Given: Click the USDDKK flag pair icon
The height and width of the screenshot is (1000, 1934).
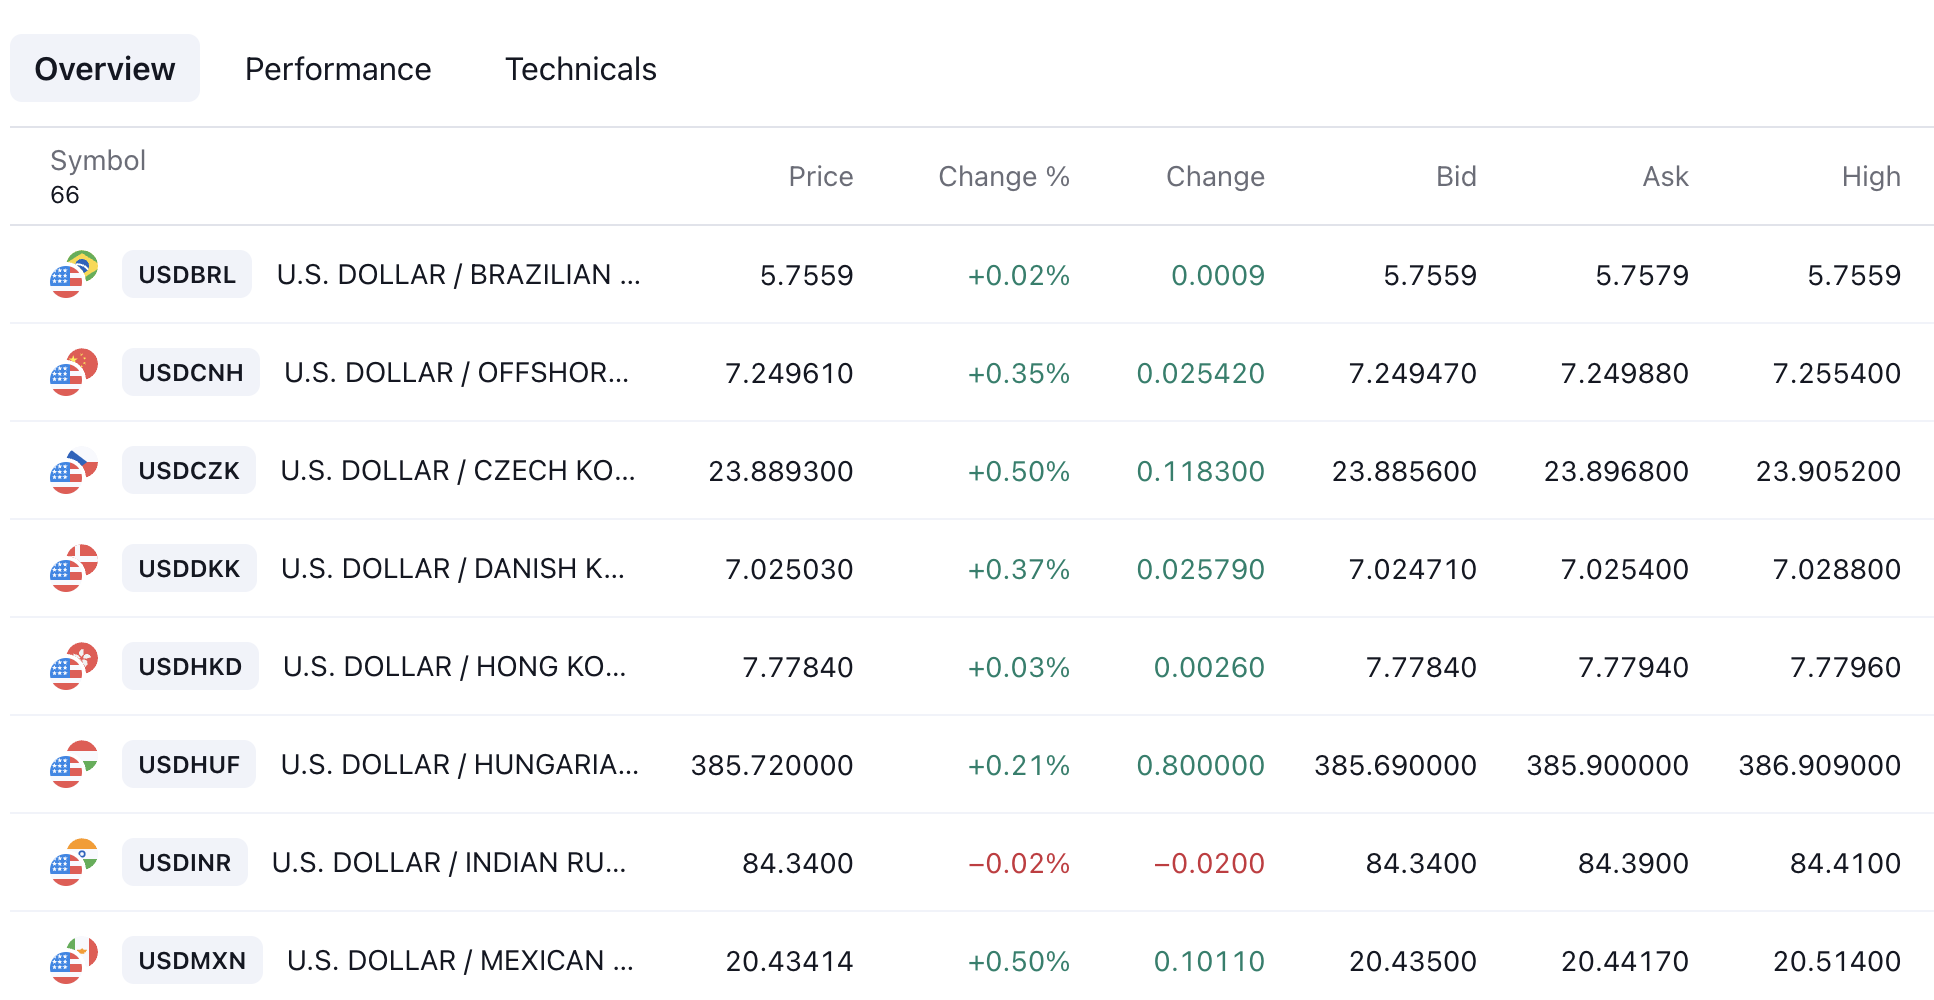Looking at the screenshot, I should point(74,568).
